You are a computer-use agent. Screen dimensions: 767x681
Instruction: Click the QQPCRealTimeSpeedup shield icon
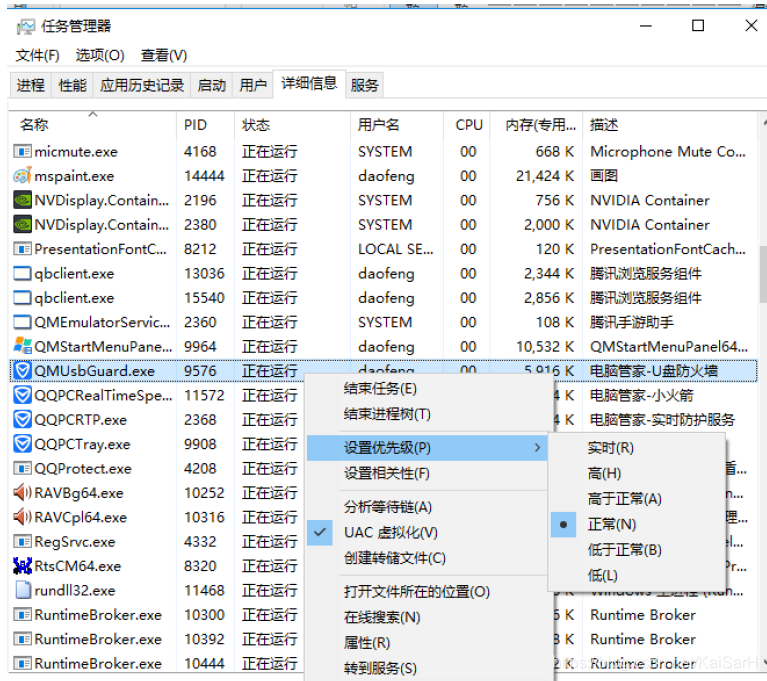[22, 395]
